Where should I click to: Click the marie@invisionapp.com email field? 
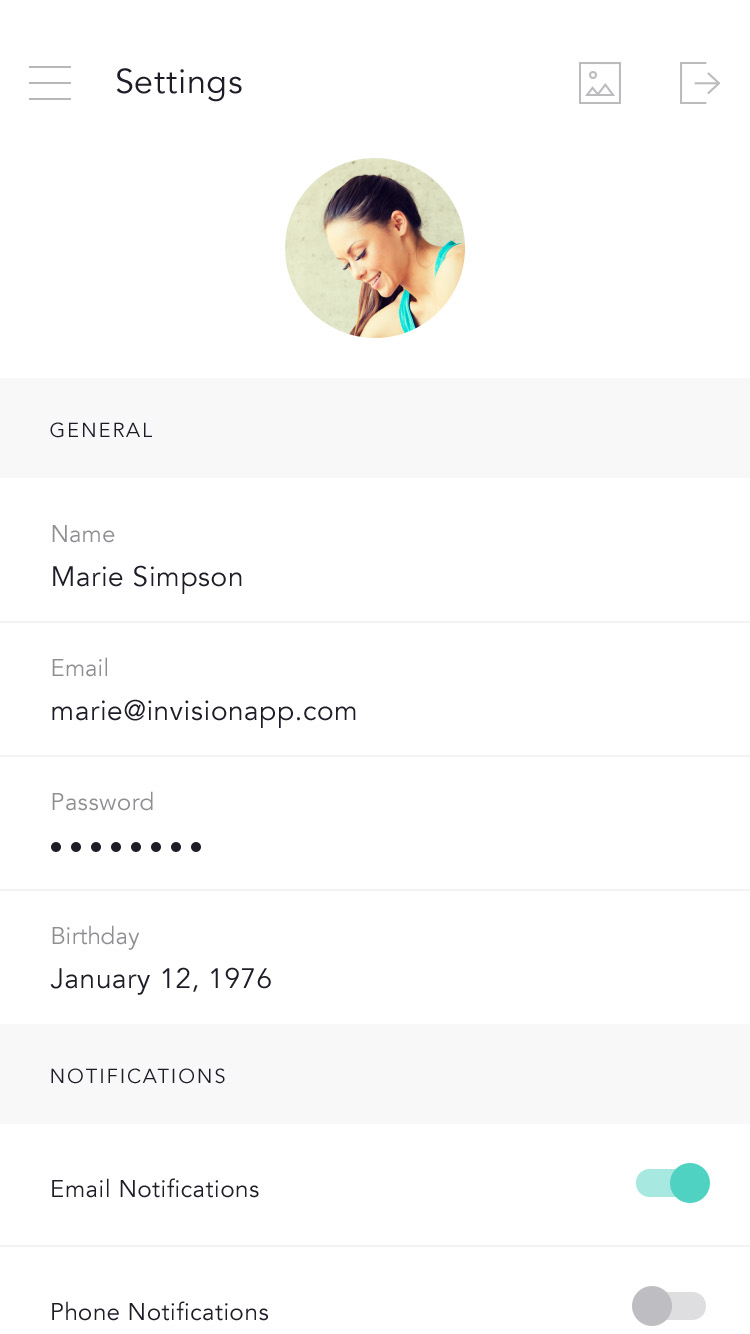coord(204,711)
